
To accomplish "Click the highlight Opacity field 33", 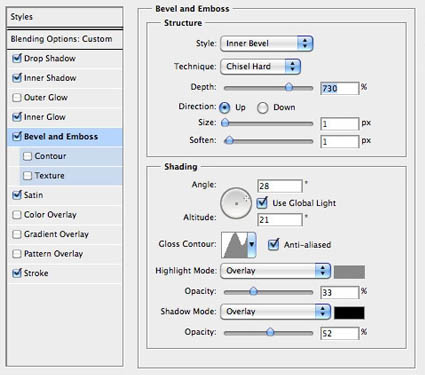I will point(340,292).
